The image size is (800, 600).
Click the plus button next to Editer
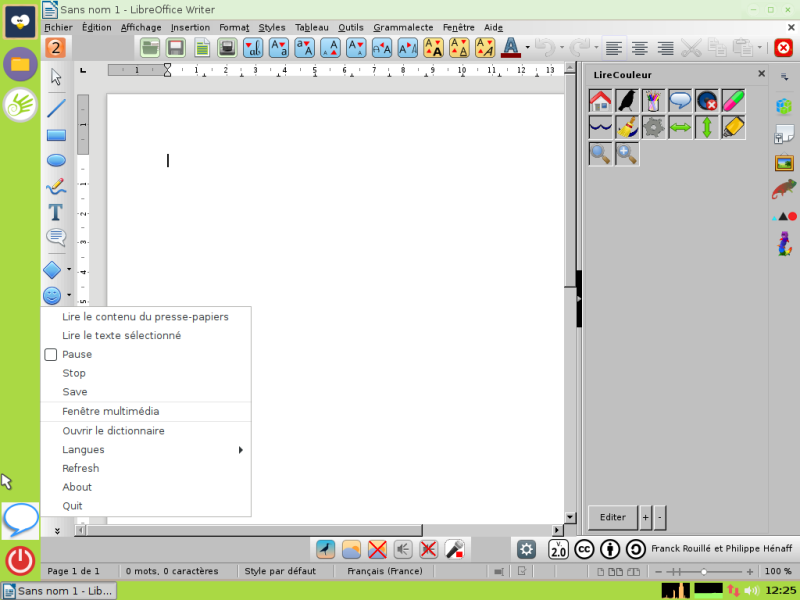coord(645,517)
